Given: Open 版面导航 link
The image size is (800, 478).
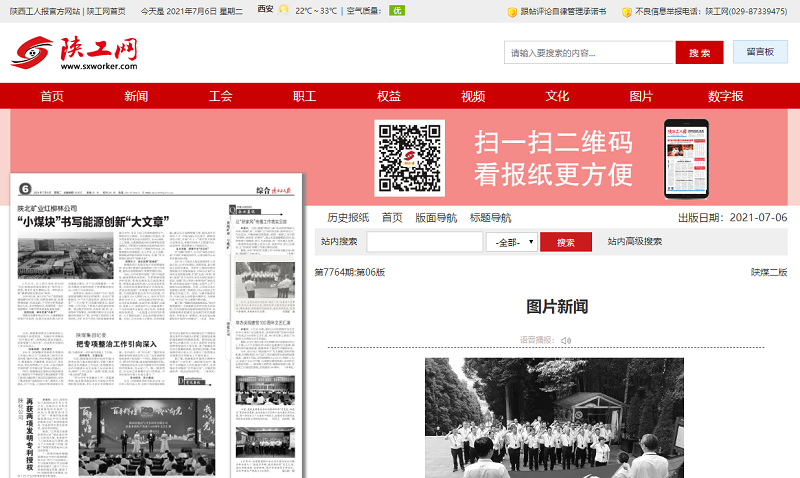Looking at the screenshot, I should [x=436, y=218].
